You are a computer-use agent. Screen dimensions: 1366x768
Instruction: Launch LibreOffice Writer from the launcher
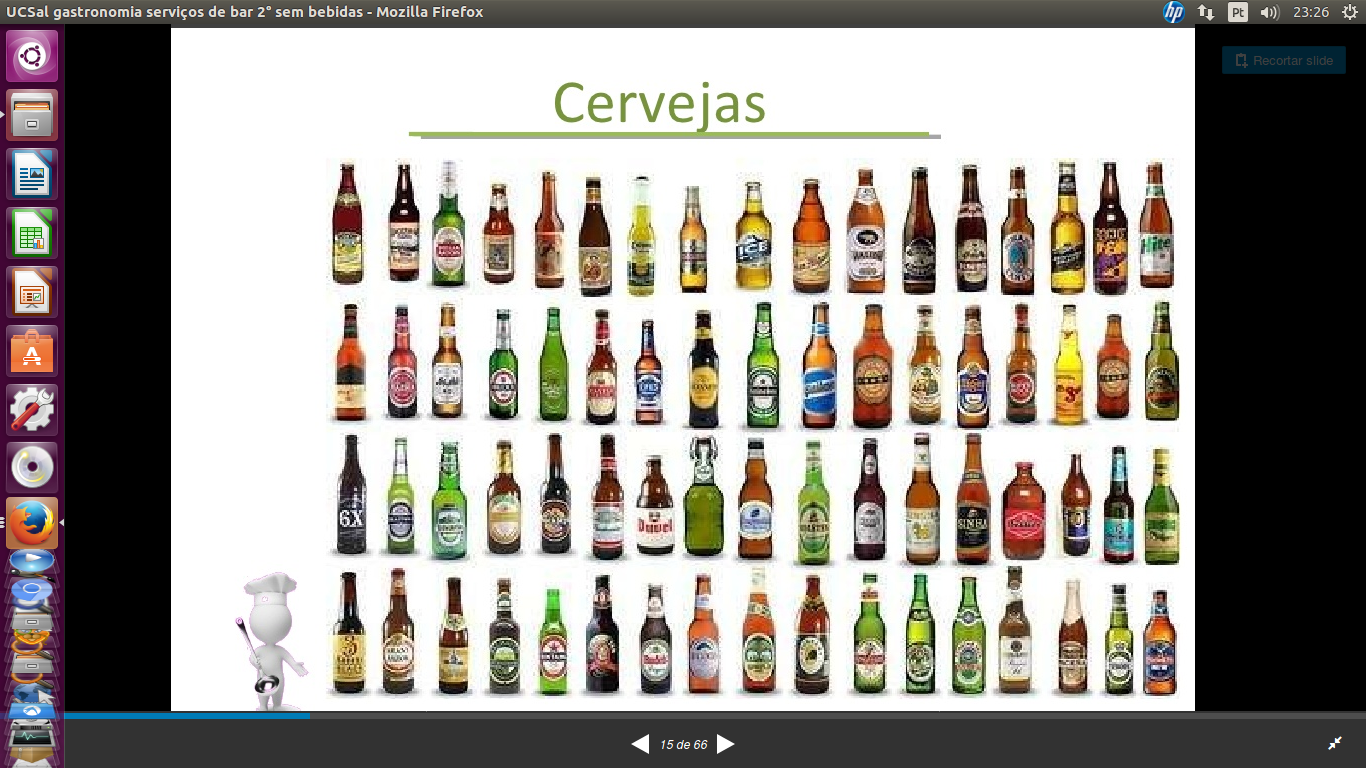pyautogui.click(x=32, y=174)
